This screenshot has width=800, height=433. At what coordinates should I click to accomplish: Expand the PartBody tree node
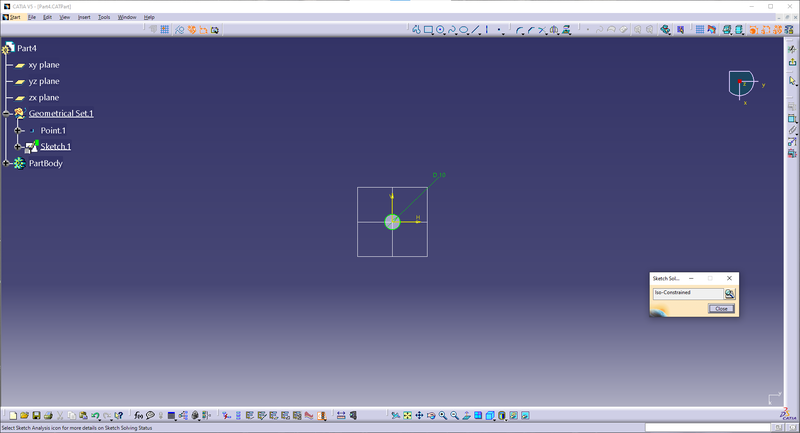[6, 163]
